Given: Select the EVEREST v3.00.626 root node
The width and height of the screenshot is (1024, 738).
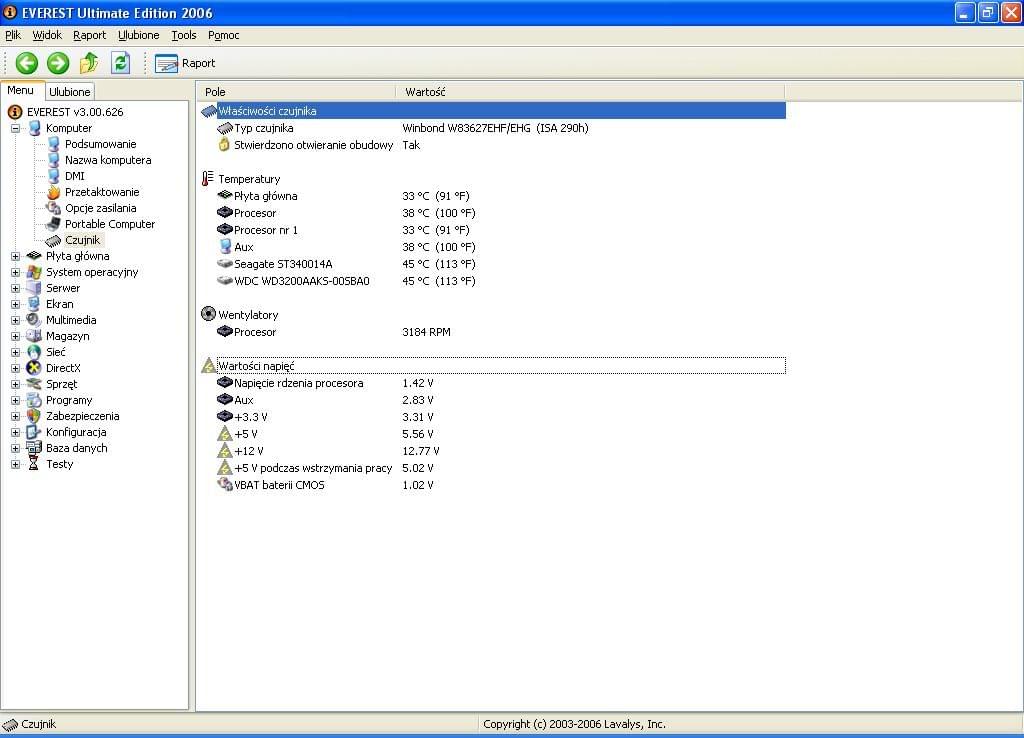Looking at the screenshot, I should tap(75, 112).
